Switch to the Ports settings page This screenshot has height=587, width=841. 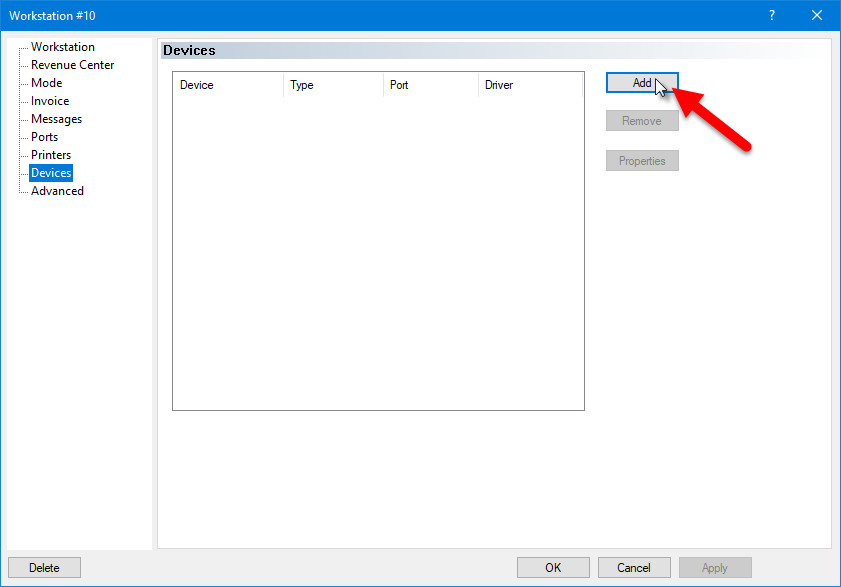(44, 137)
